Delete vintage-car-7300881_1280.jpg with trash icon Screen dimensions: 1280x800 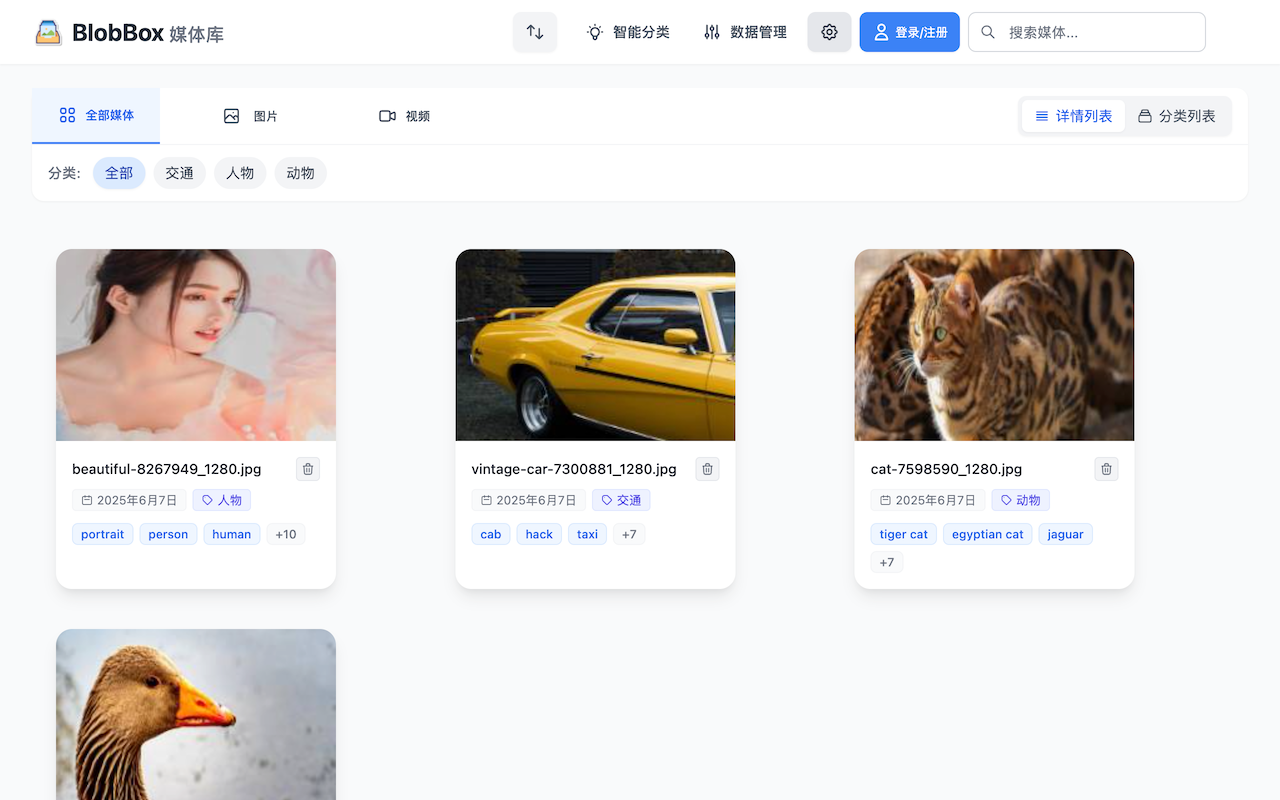pos(707,469)
